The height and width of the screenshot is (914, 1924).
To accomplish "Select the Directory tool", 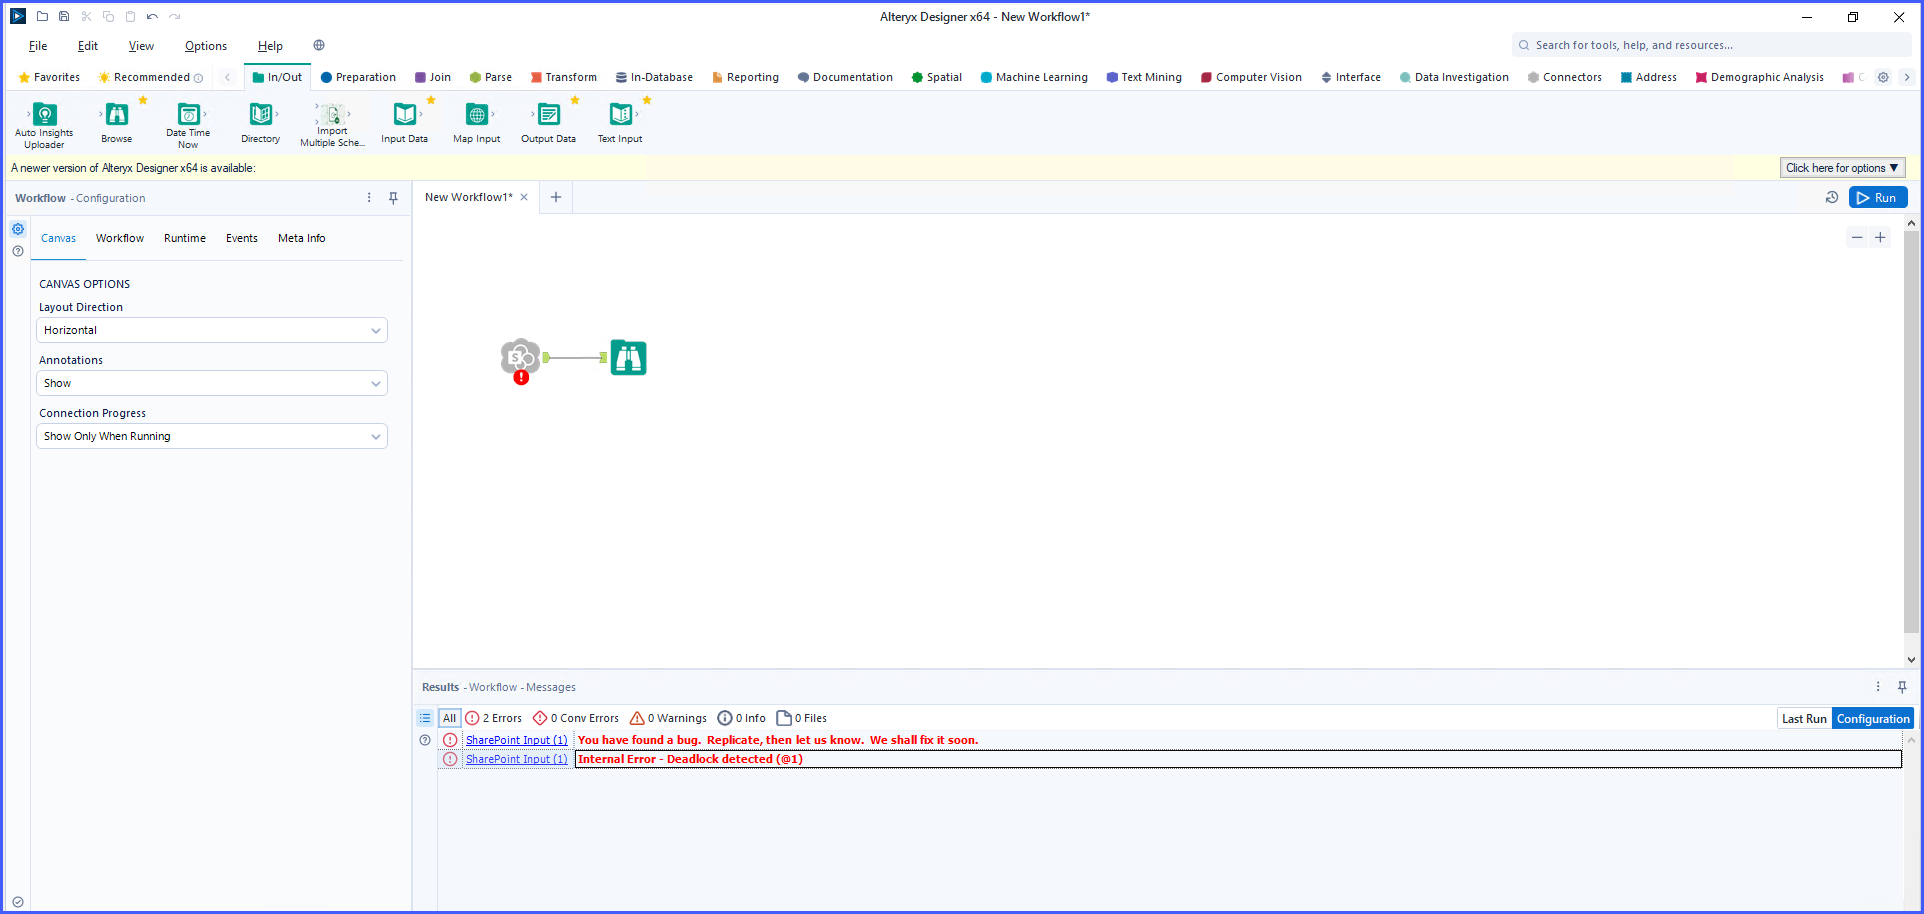I will (x=260, y=124).
